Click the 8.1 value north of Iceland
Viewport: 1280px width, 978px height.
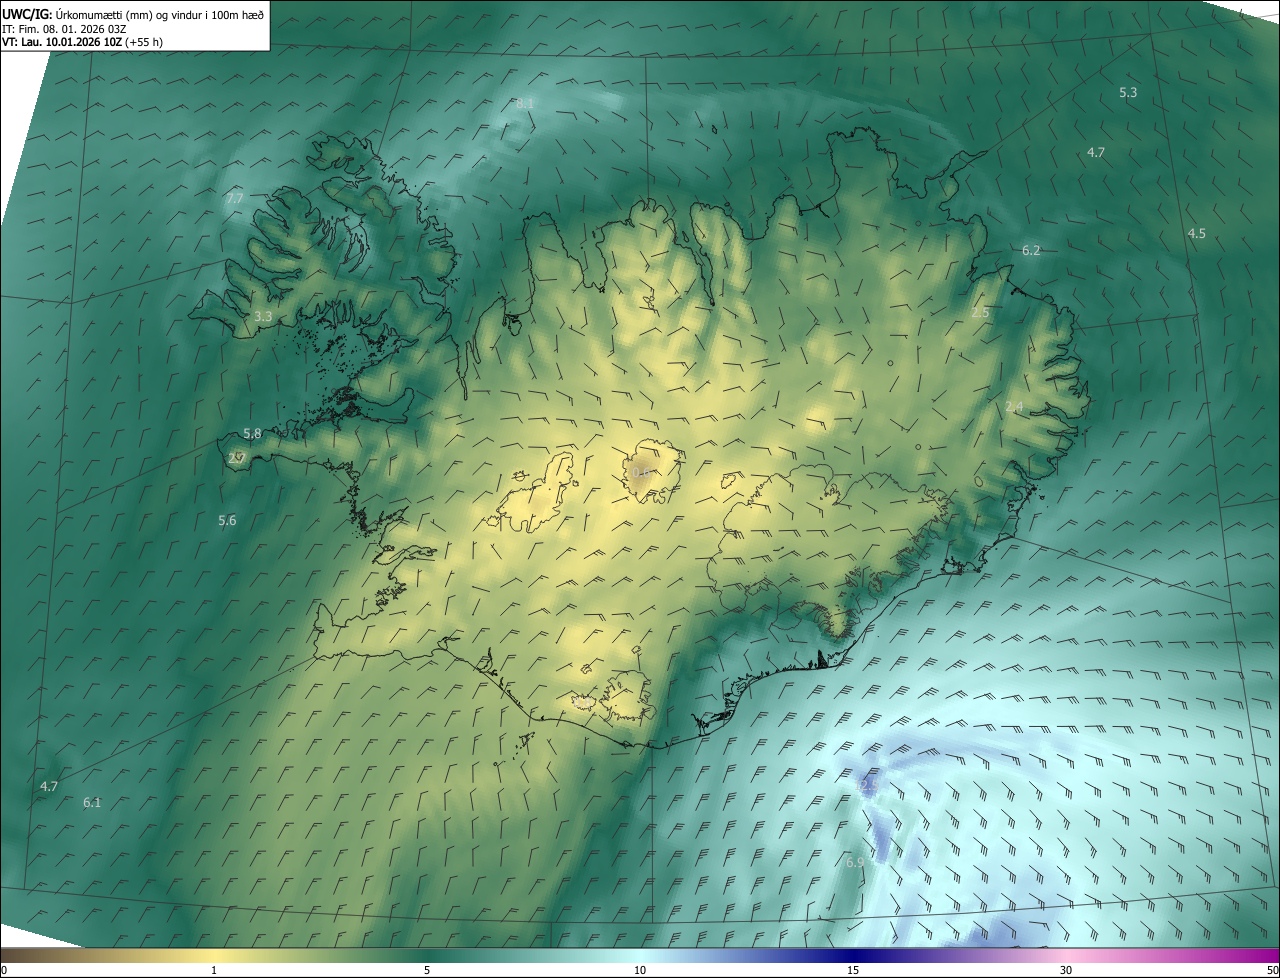[525, 104]
